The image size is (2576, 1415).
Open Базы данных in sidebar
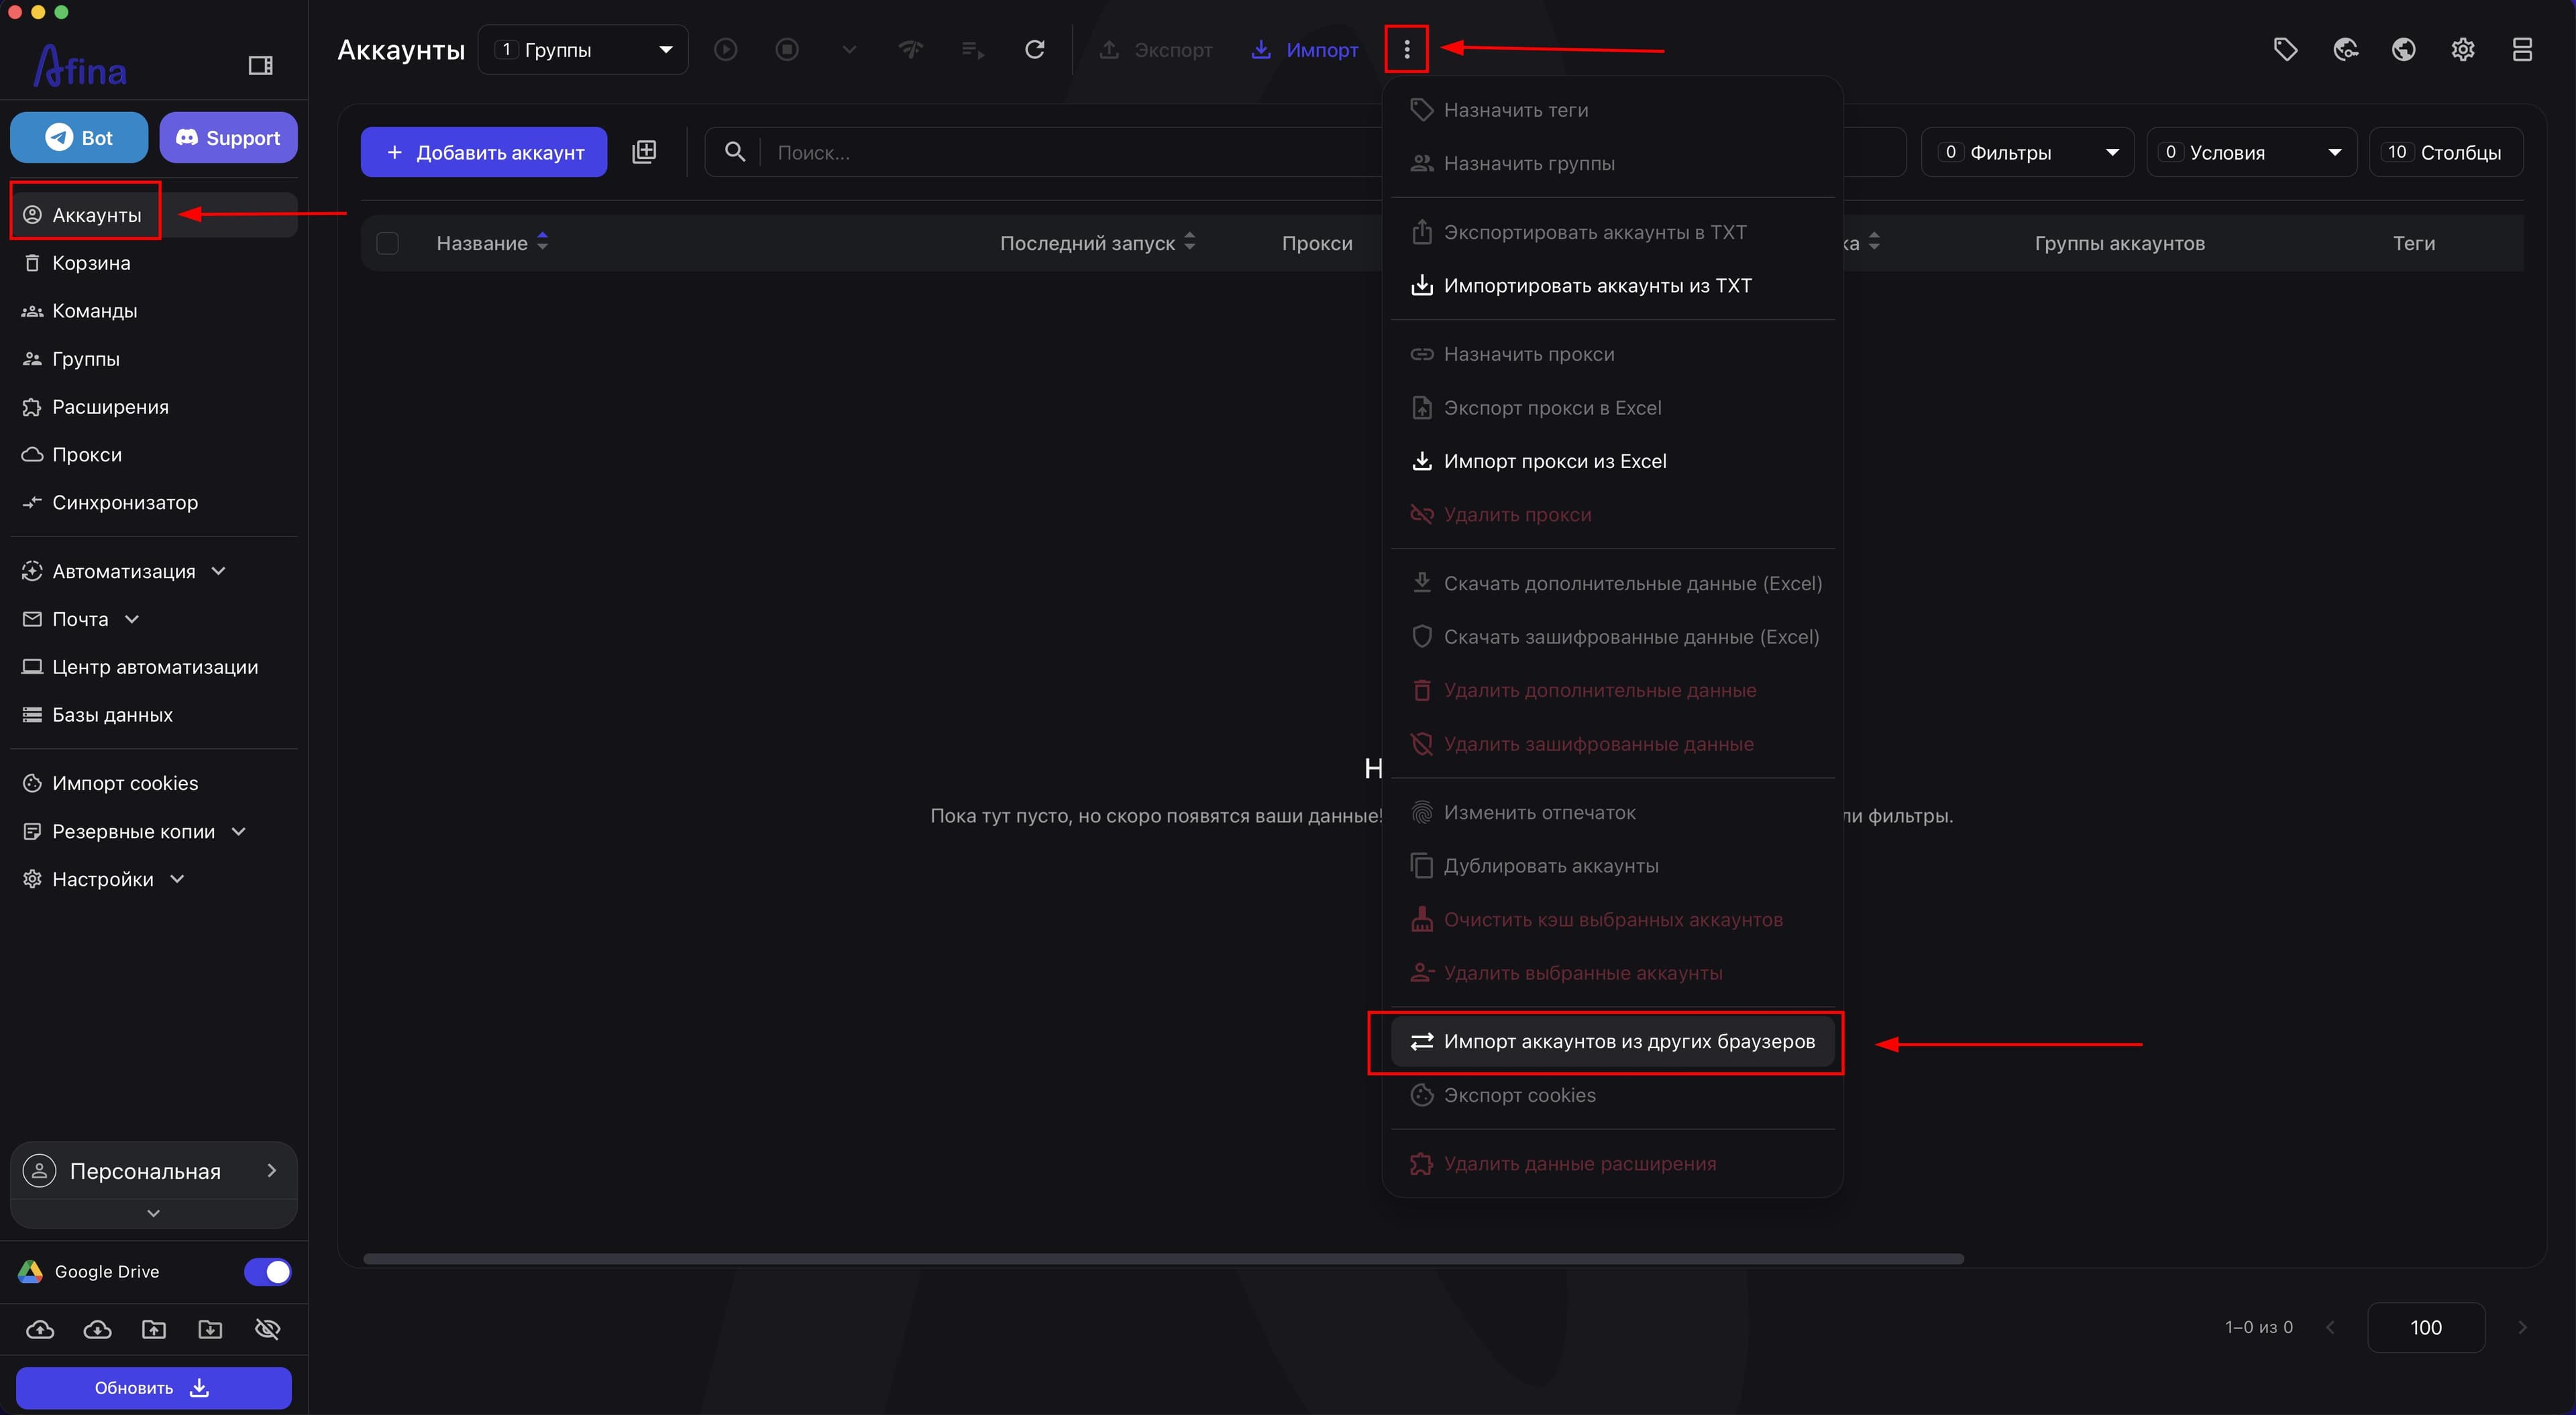pyautogui.click(x=154, y=715)
